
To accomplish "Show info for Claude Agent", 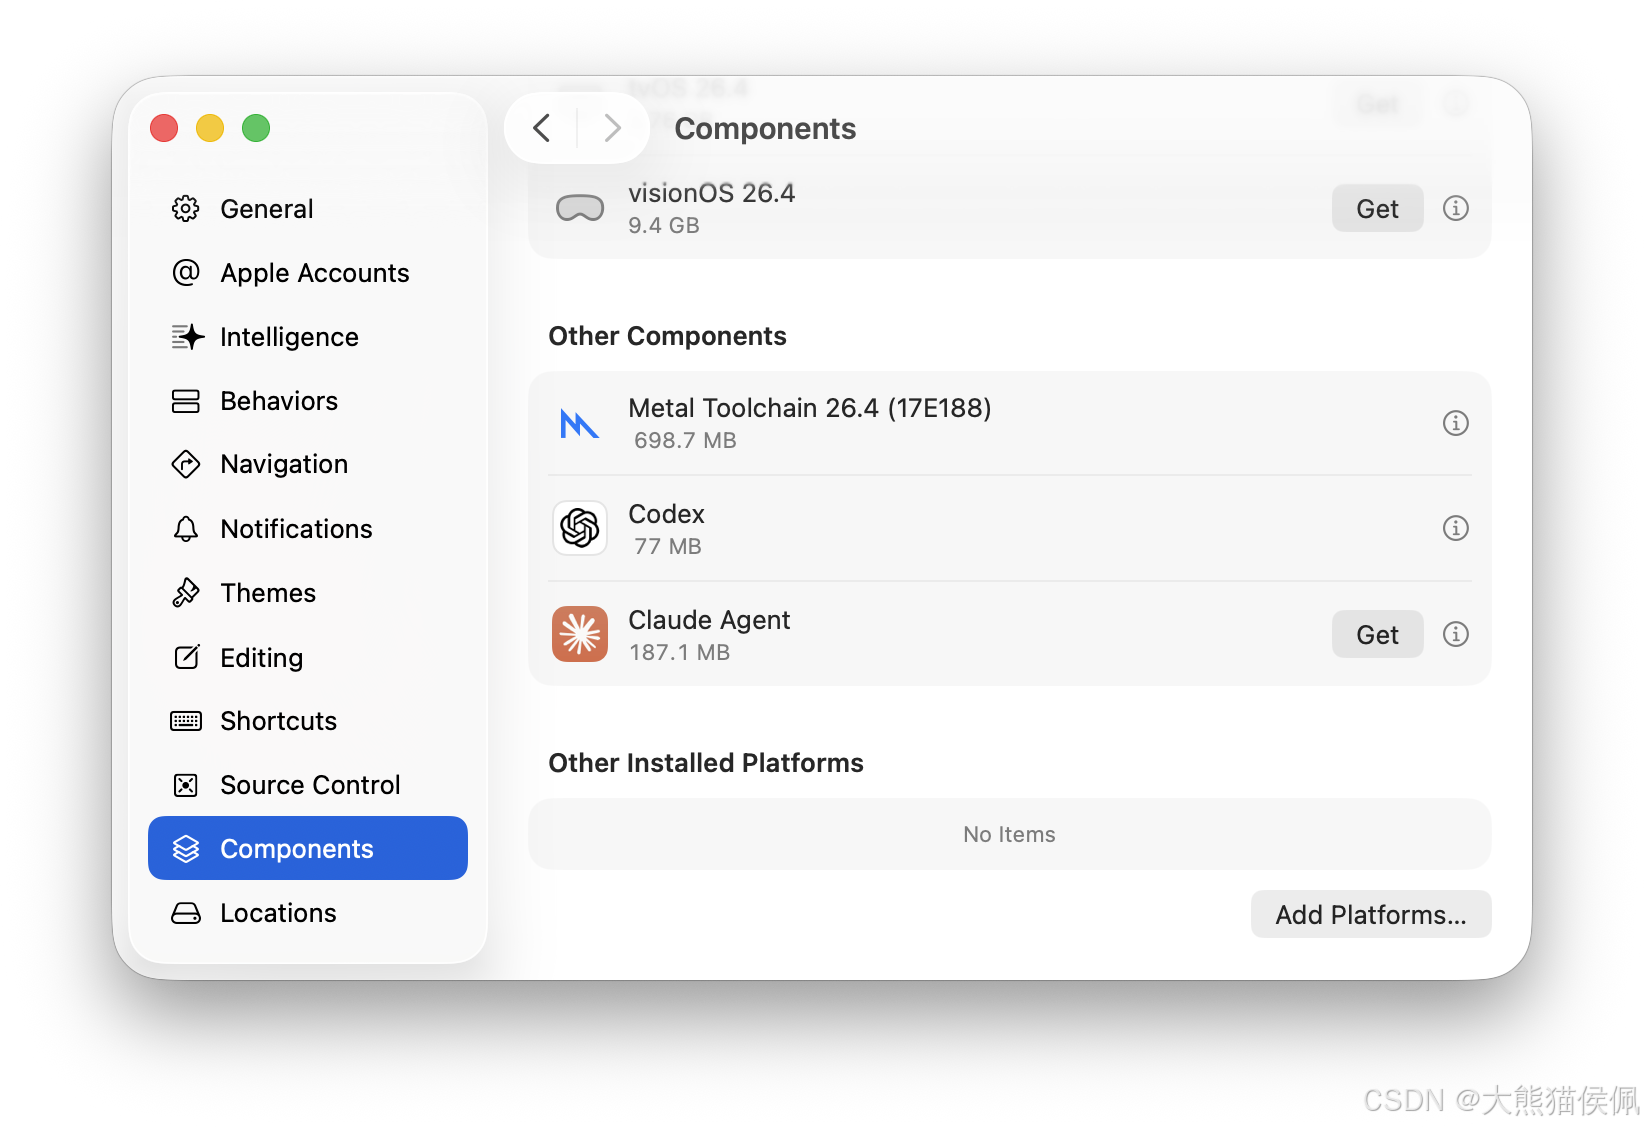I will coord(1456,634).
